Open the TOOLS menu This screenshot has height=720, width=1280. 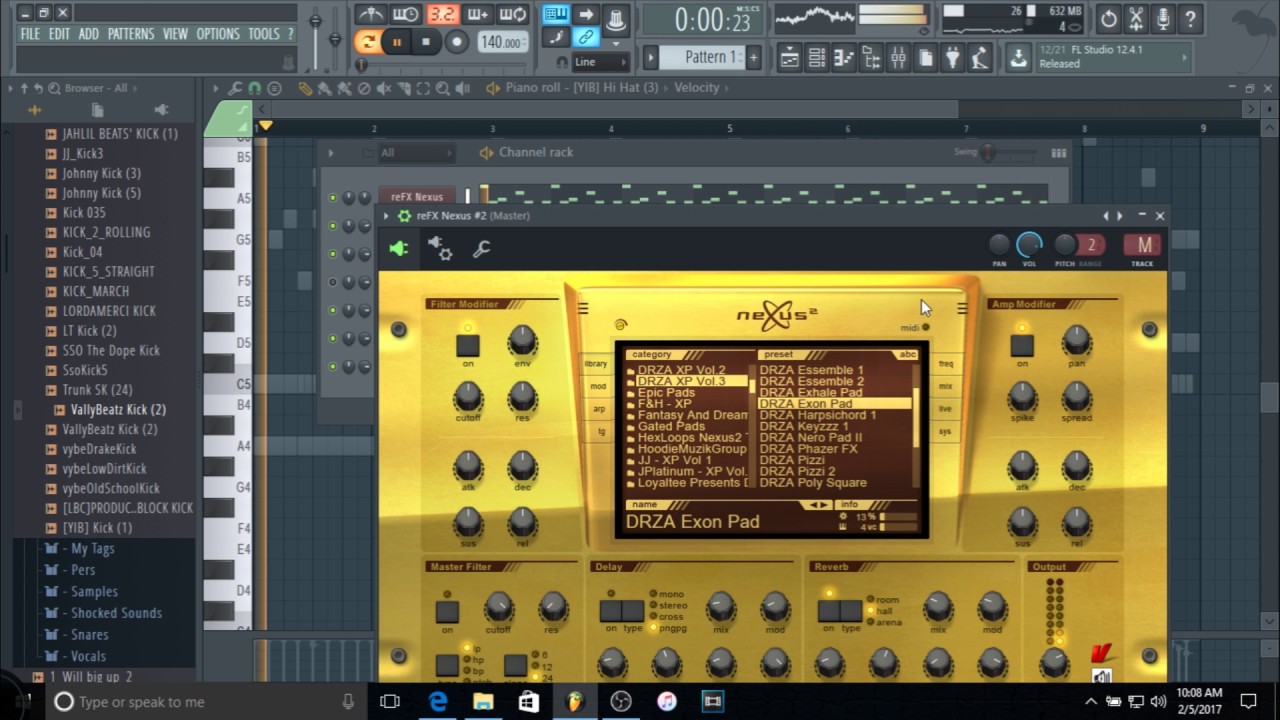(x=264, y=34)
